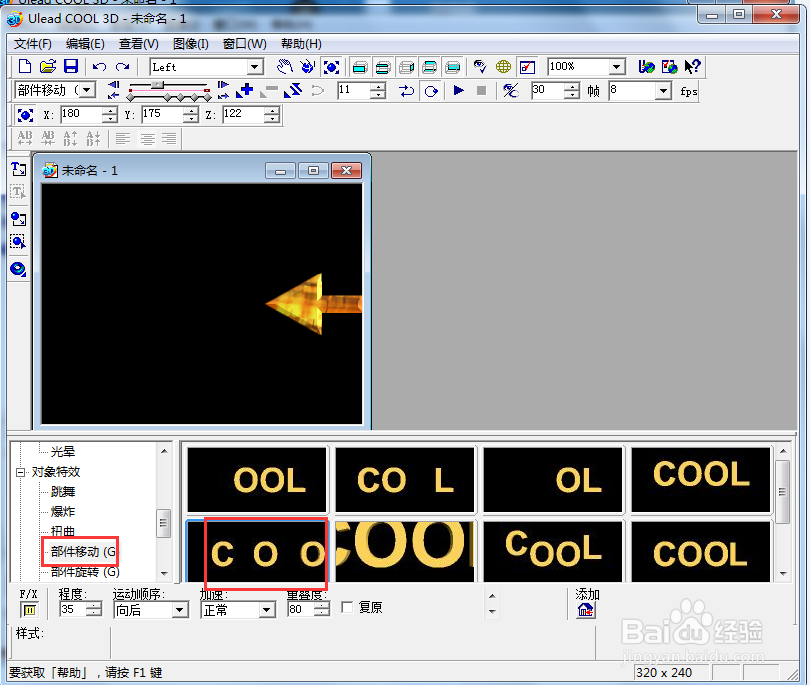Toggle the front bevel face button
The width and height of the screenshot is (810, 685).
[383, 67]
